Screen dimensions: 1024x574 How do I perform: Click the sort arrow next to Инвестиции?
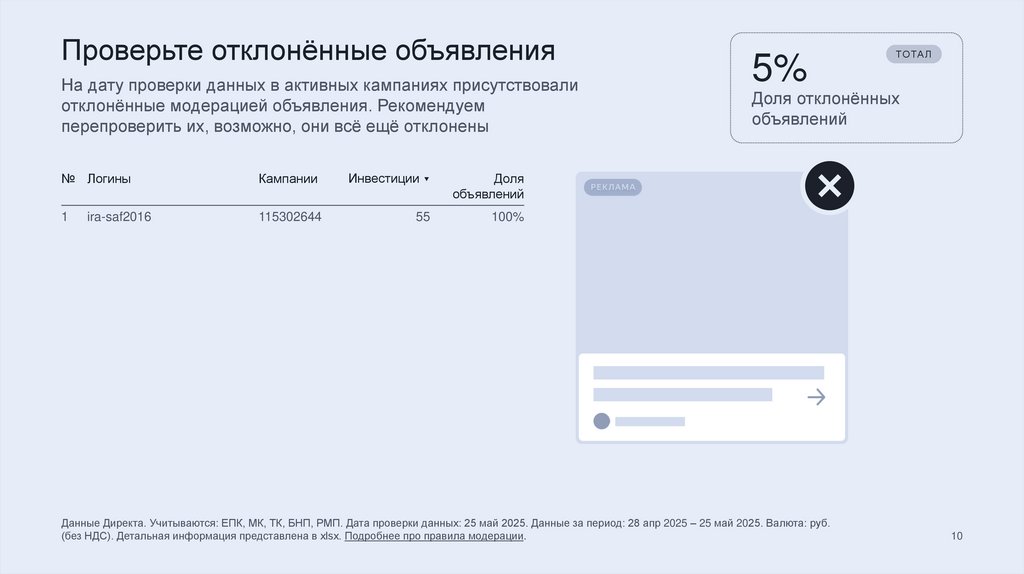[x=427, y=179]
